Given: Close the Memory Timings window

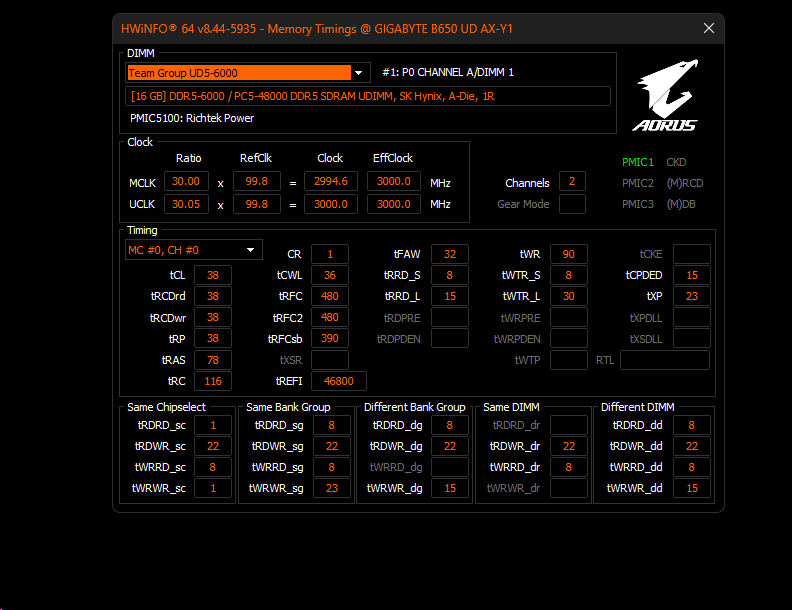Looking at the screenshot, I should pos(709,28).
